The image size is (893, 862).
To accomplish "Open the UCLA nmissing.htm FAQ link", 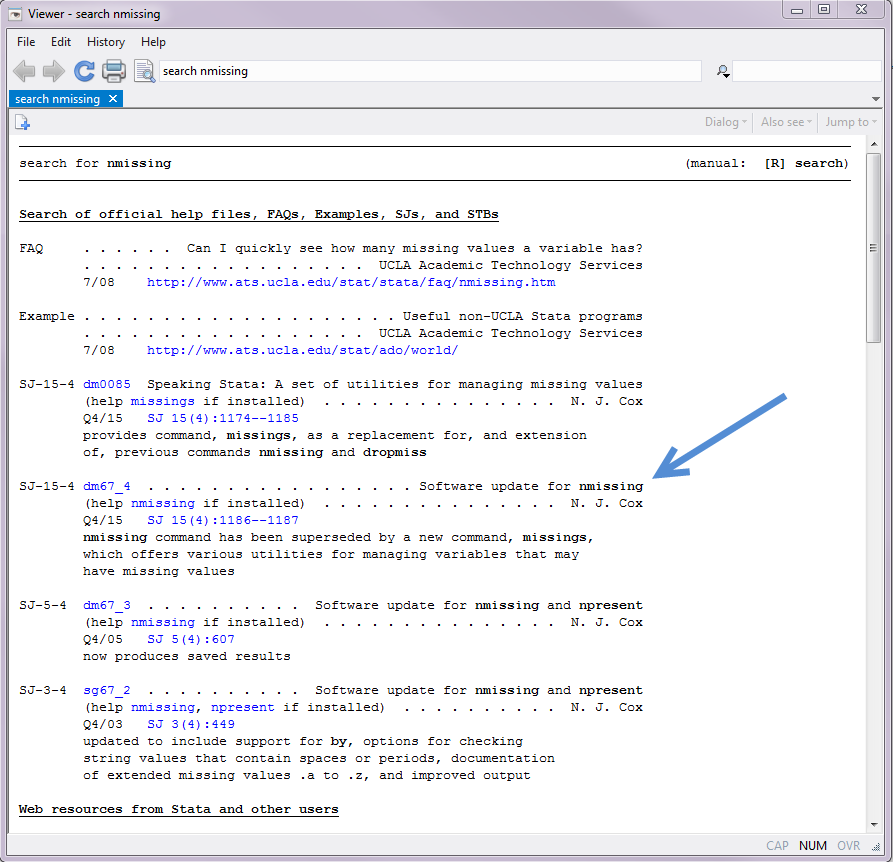I will click(351, 282).
